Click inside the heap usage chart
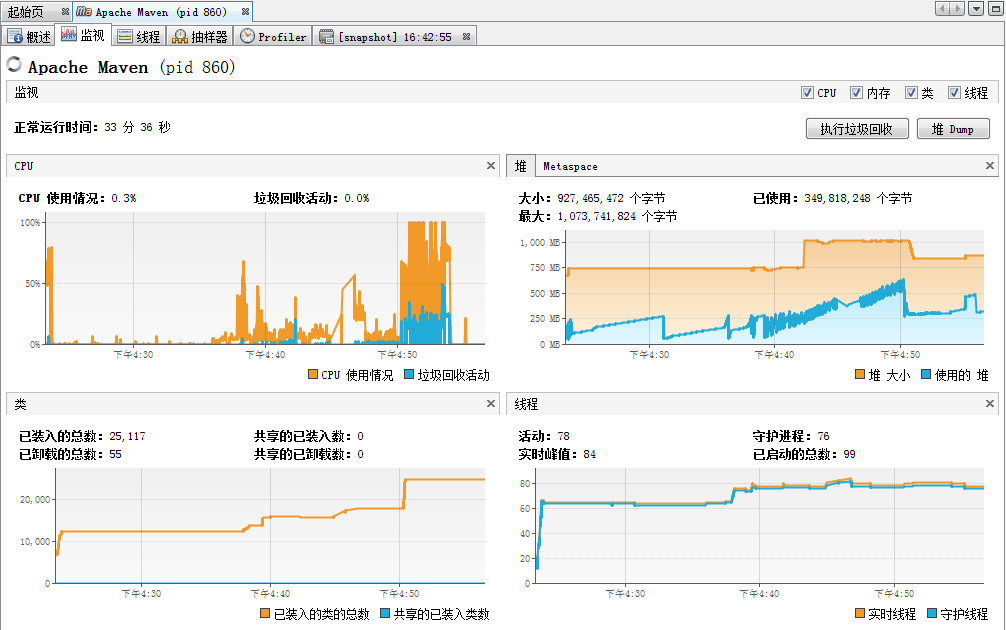Screen dimensions: 1006x630 (774, 287)
